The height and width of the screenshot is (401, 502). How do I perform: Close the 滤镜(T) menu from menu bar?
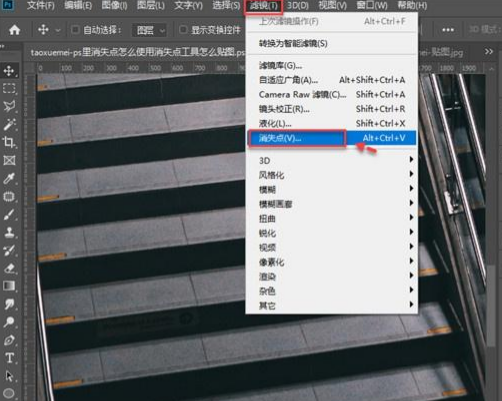(263, 6)
